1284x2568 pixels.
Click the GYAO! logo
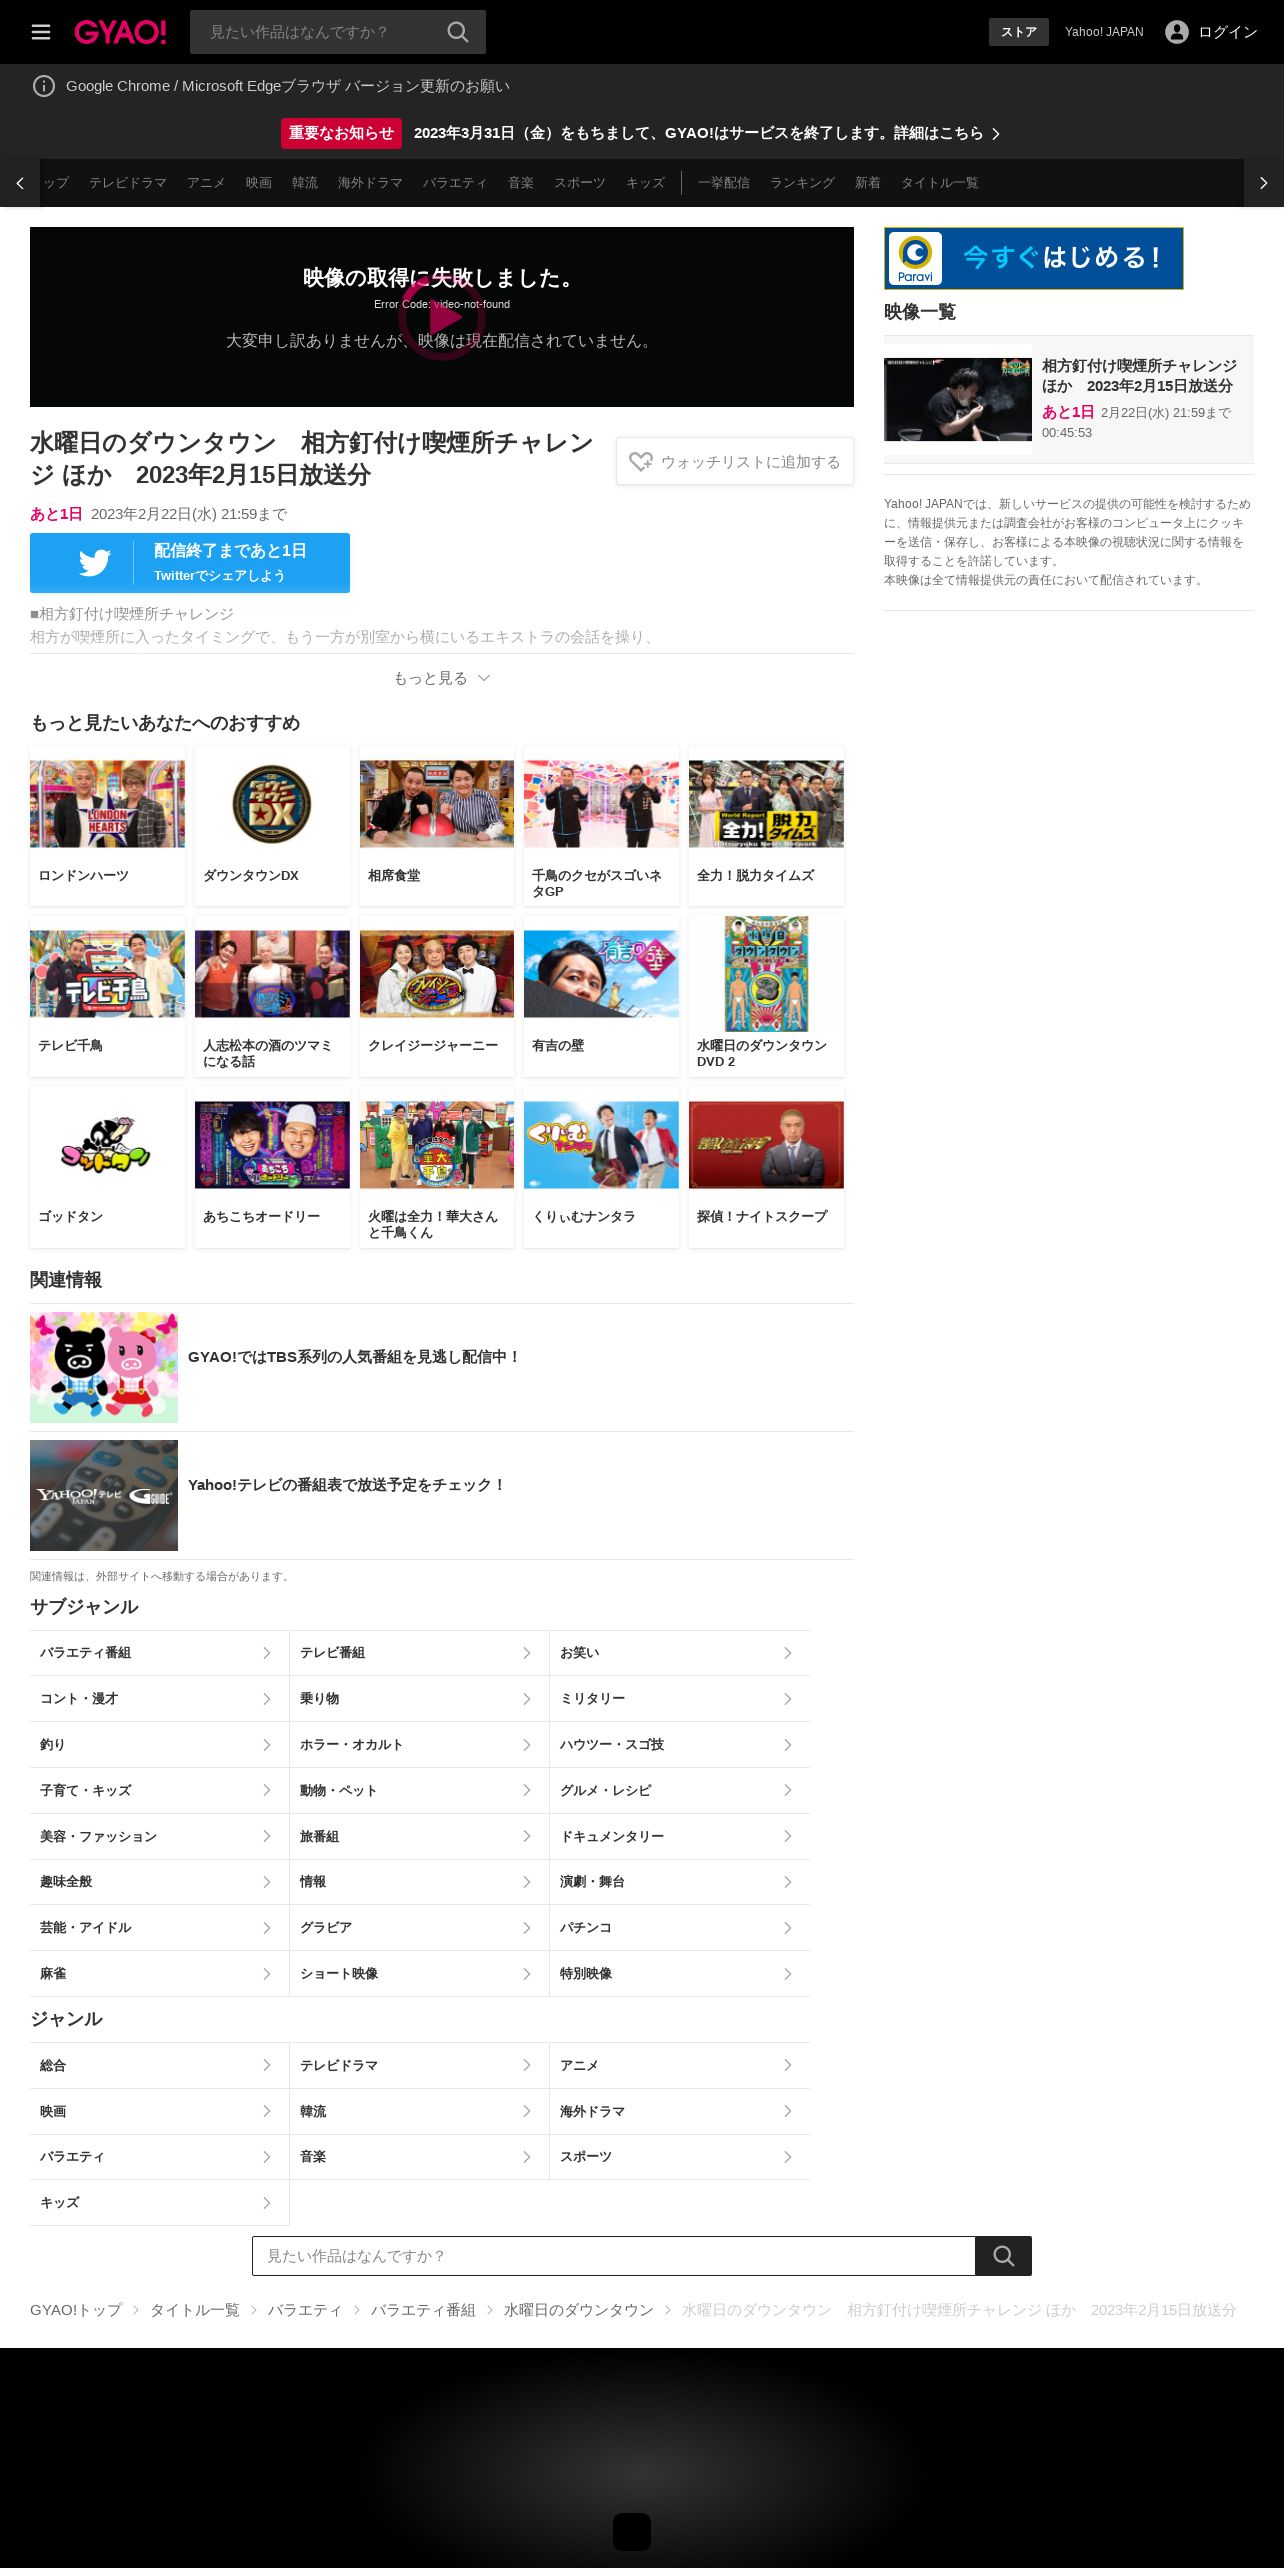tap(120, 32)
